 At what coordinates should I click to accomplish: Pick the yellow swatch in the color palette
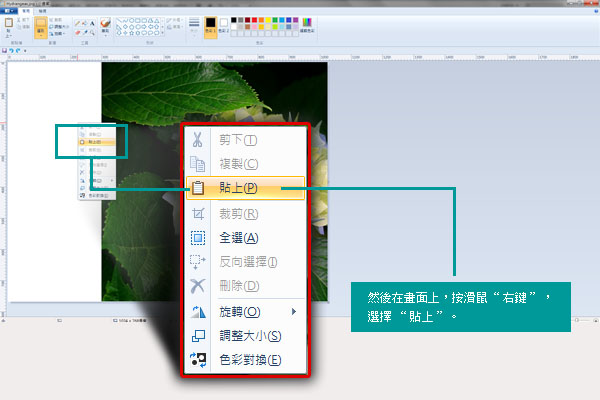coord(268,20)
